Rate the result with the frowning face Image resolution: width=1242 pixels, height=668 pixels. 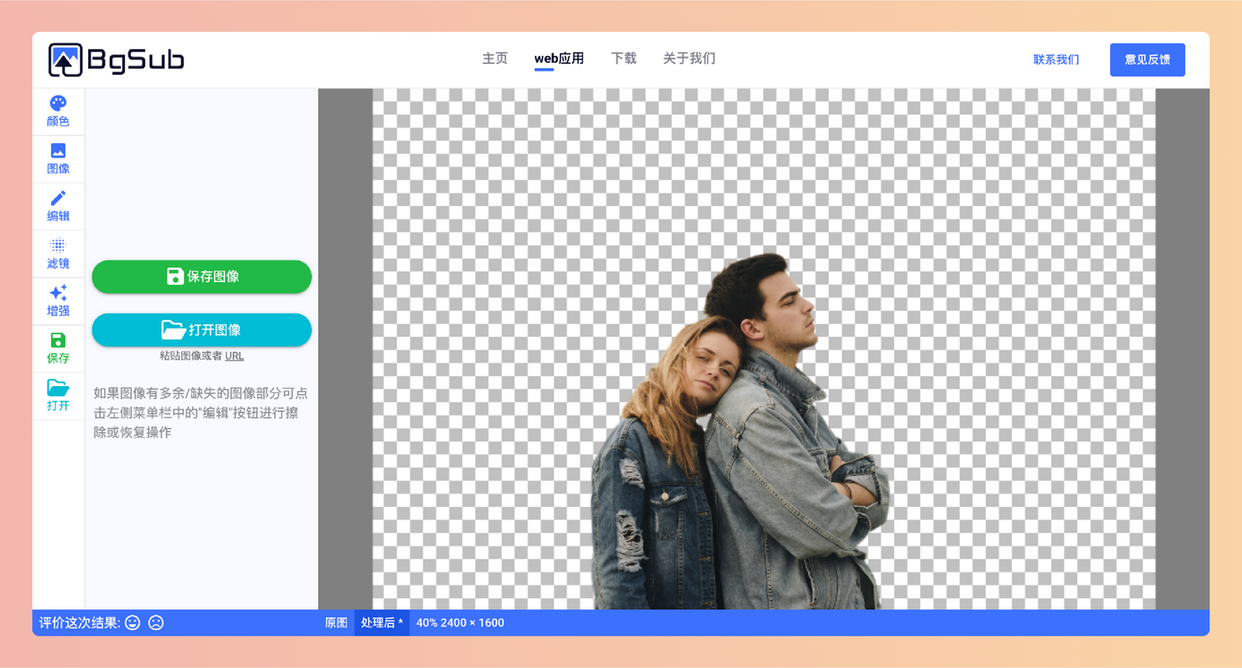(153, 622)
